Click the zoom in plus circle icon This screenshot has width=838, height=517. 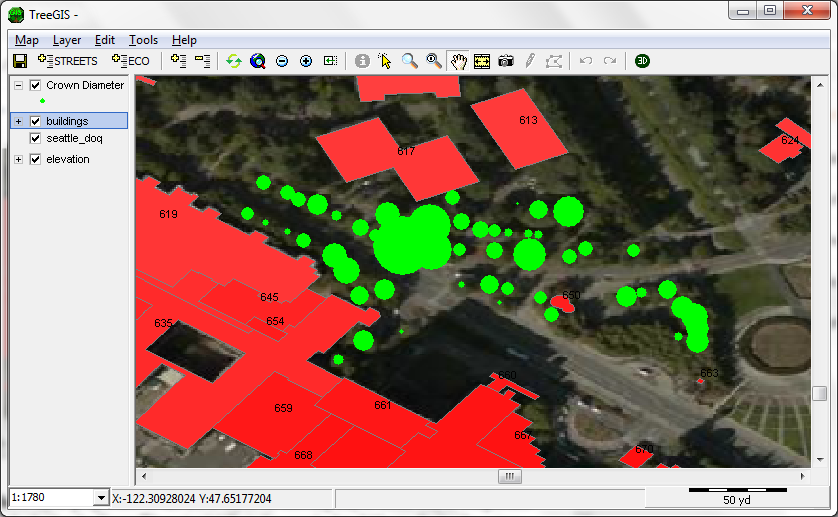306,61
